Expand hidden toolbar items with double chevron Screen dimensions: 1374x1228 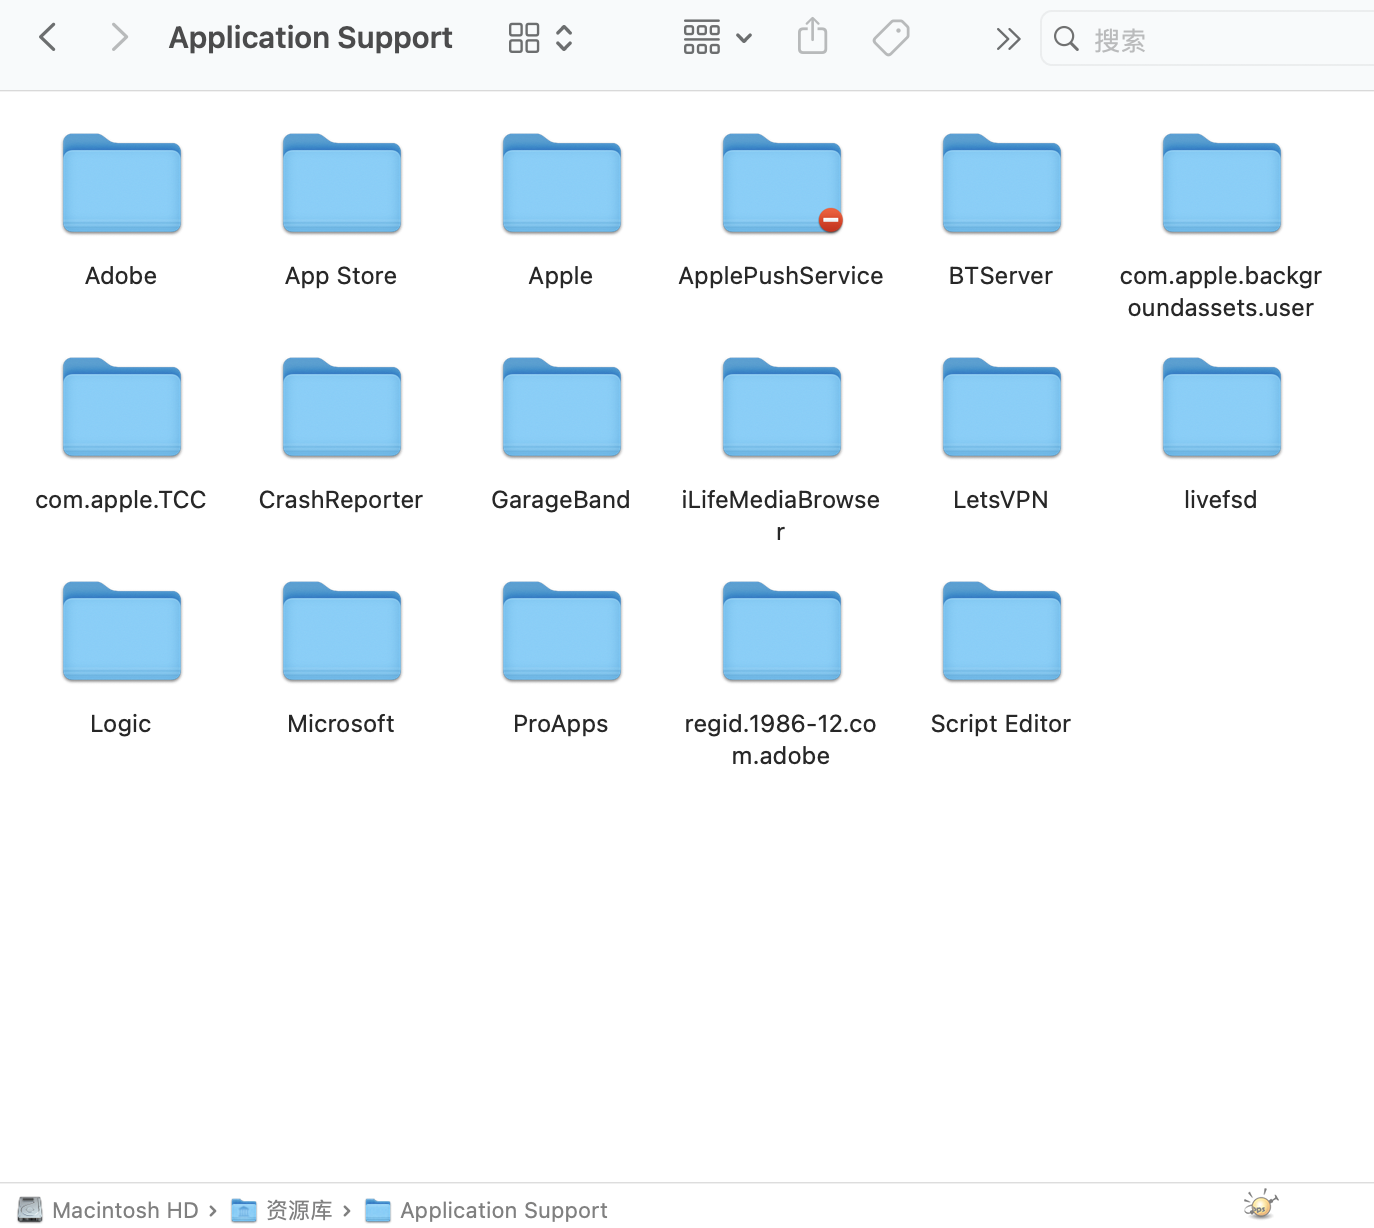point(1008,39)
